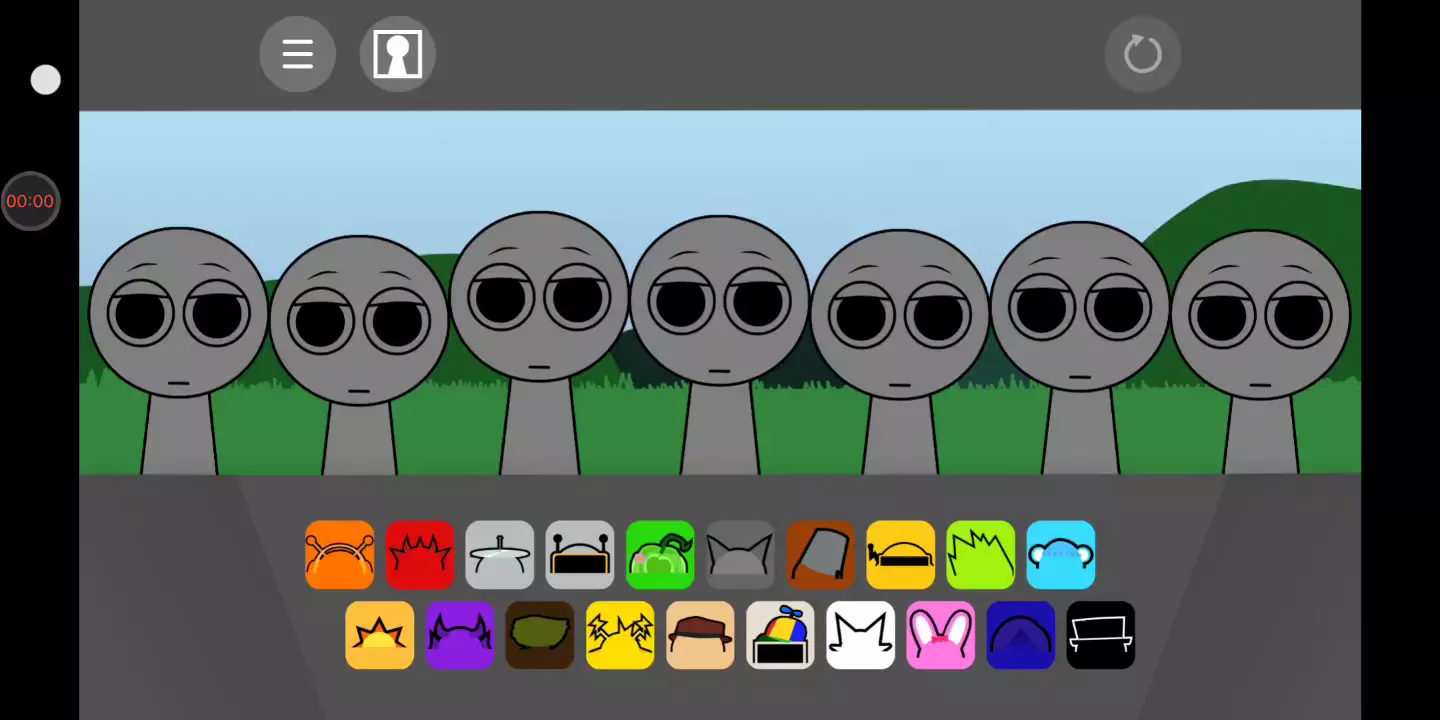Select the orange headphones character icon

(340, 555)
